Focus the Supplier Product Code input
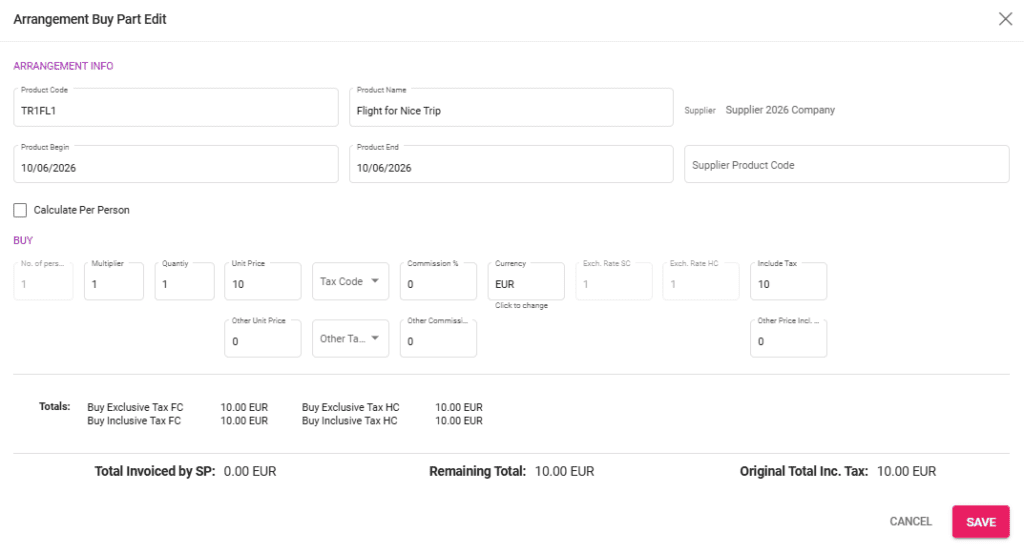Screen dimensions: 1024x554 pyautogui.click(x=846, y=165)
